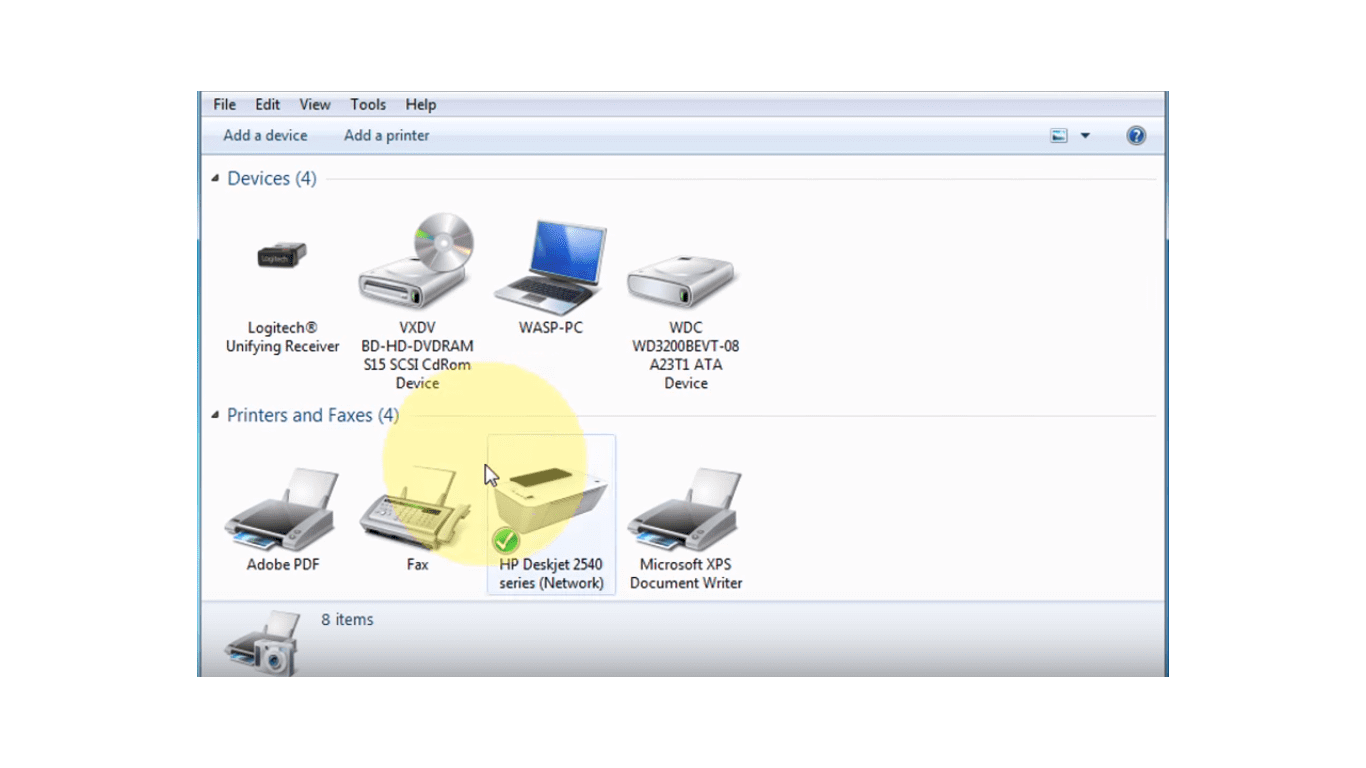The height and width of the screenshot is (768, 1366).
Task: Click the change view icon in toolbar
Action: pos(1059,136)
